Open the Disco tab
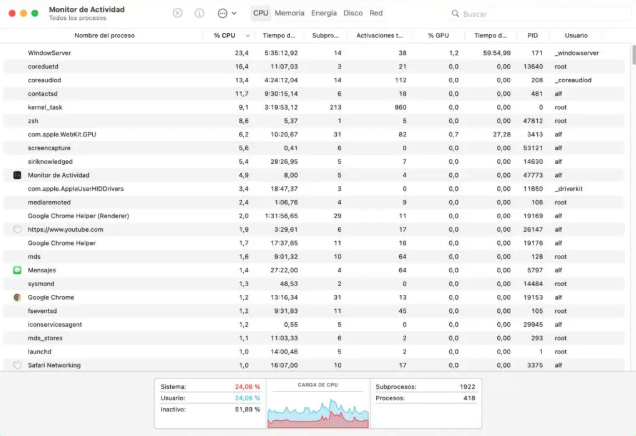The height and width of the screenshot is (436, 636). pyautogui.click(x=352, y=14)
